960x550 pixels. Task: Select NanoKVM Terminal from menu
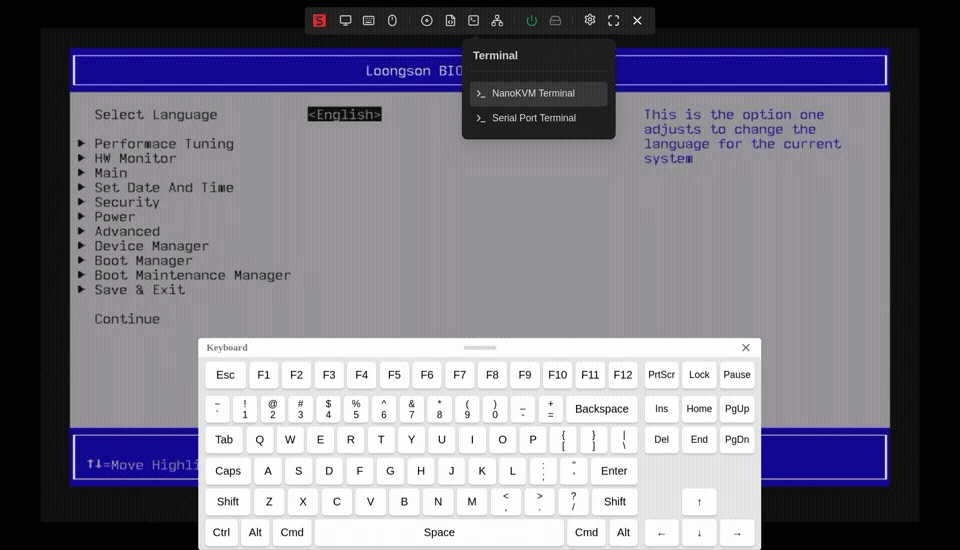(539, 94)
